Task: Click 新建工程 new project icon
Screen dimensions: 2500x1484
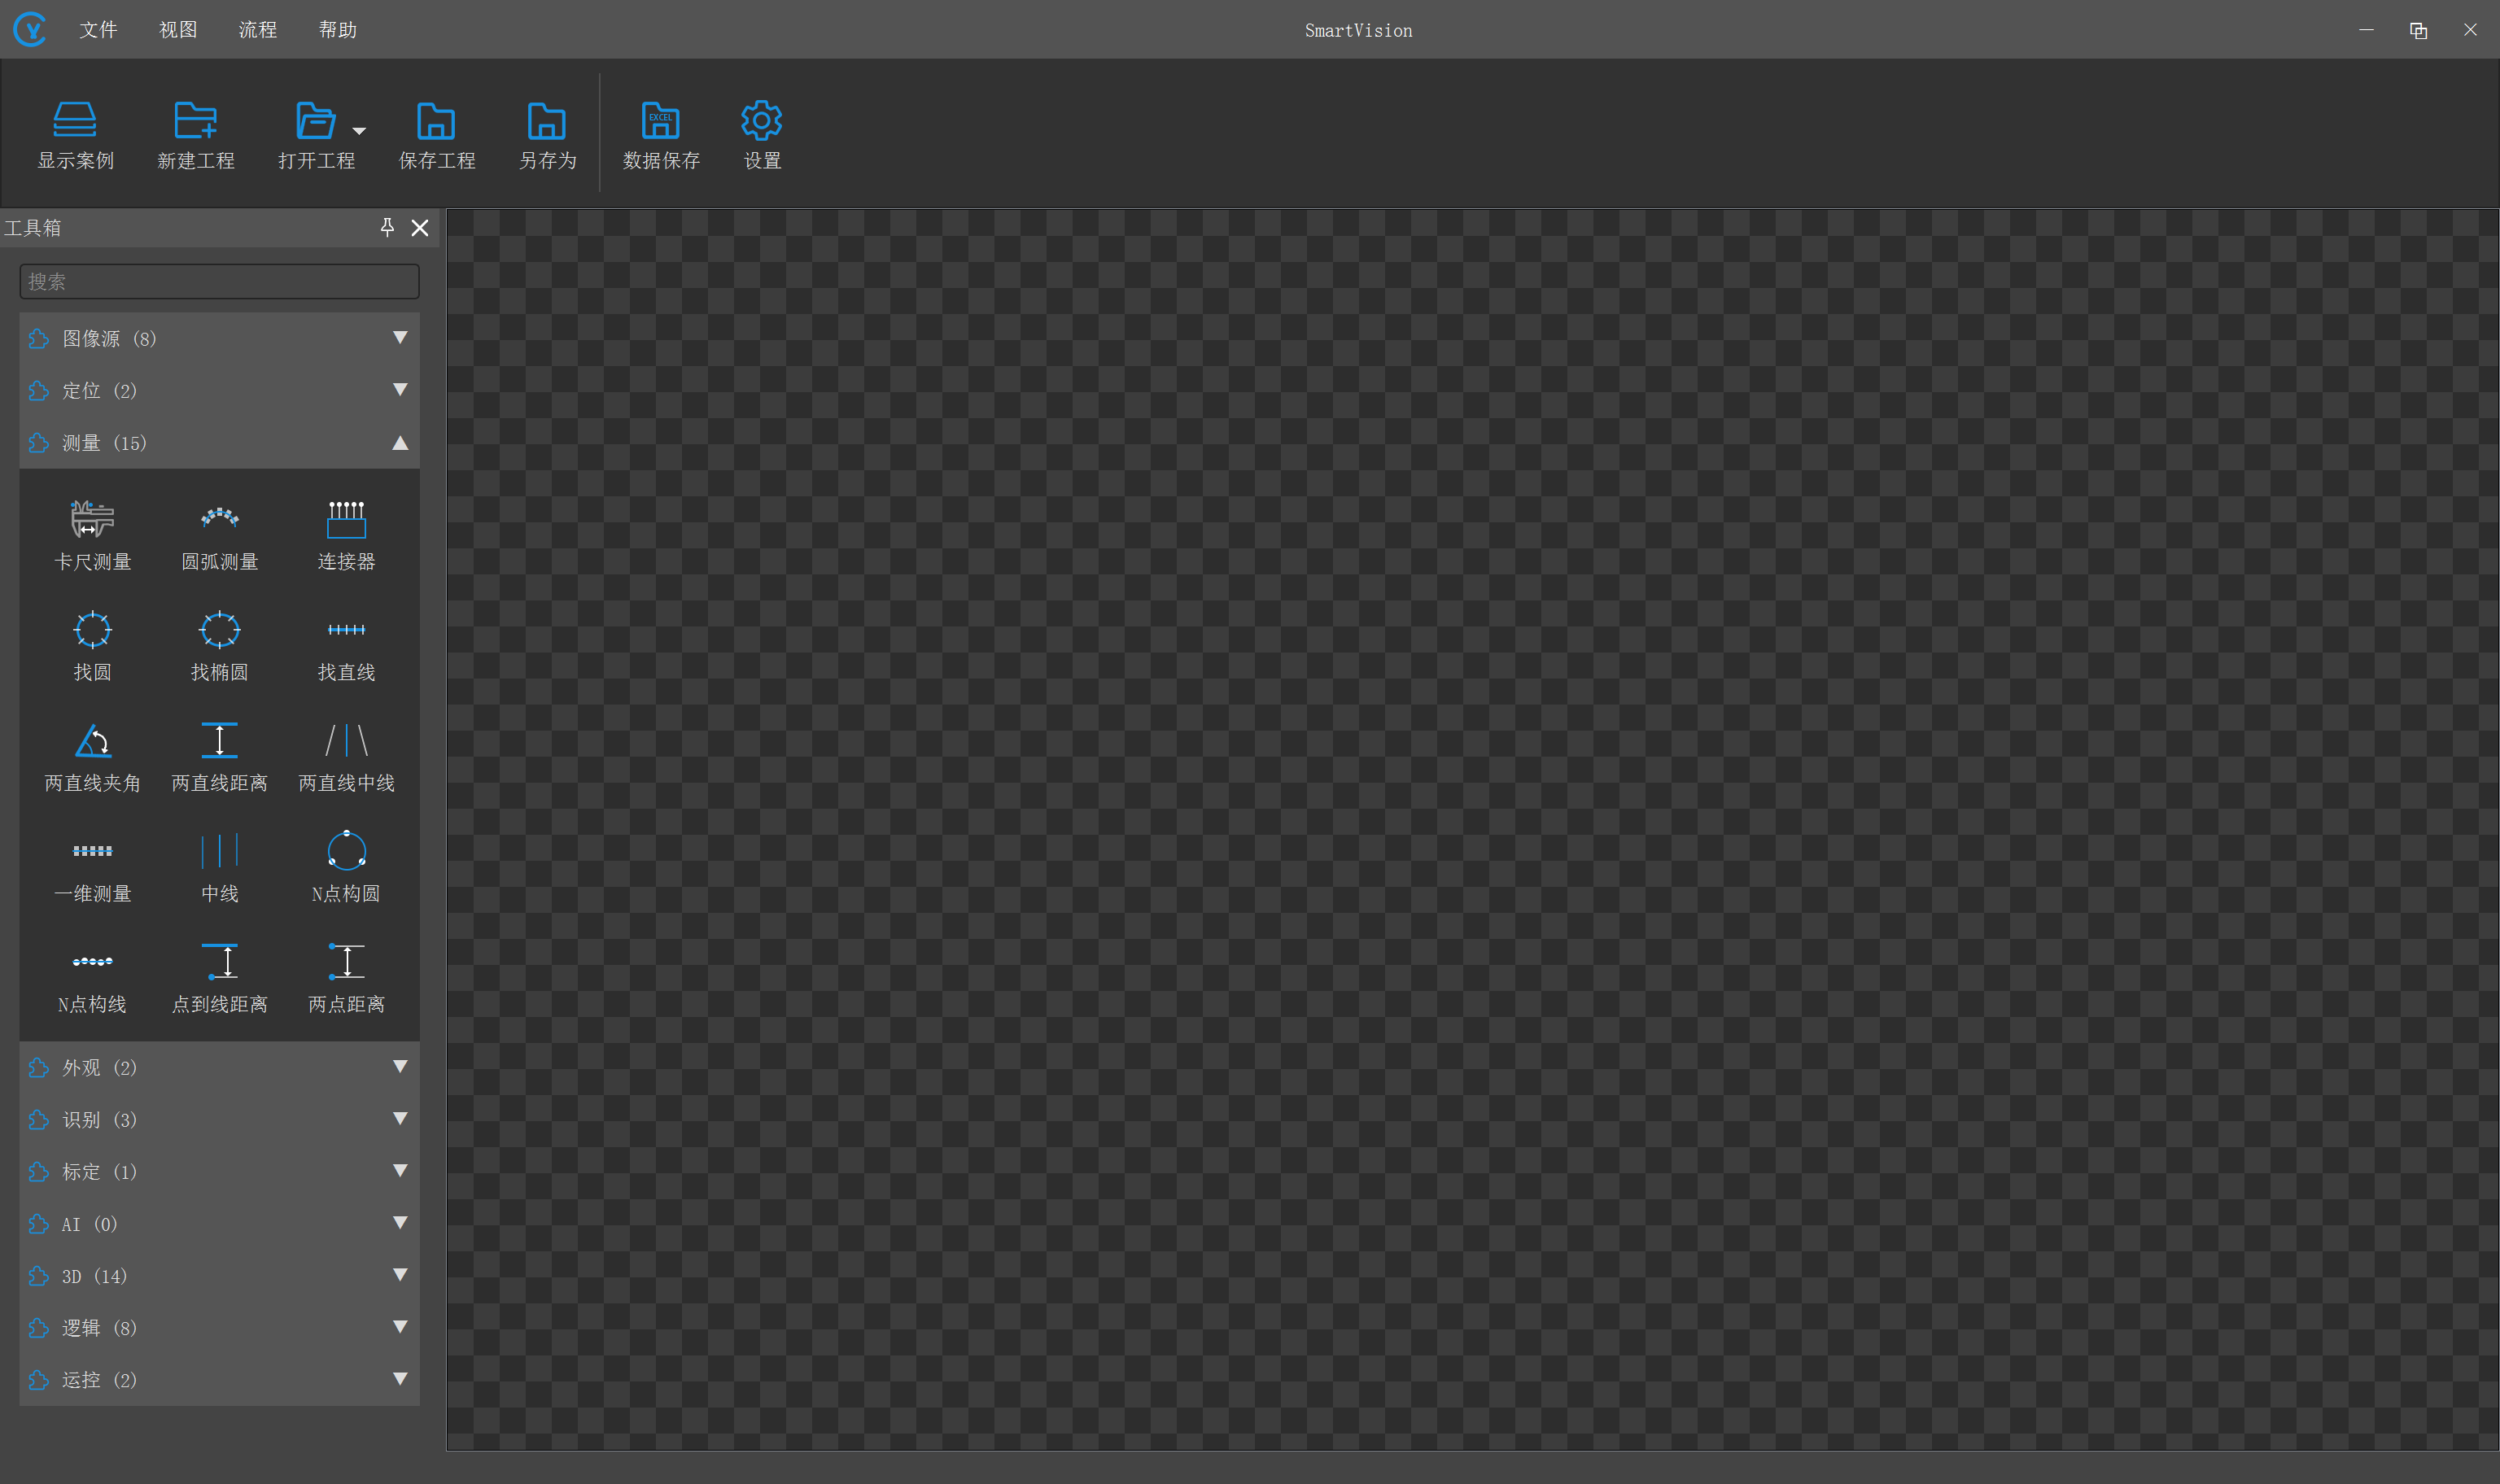Action: coord(195,121)
